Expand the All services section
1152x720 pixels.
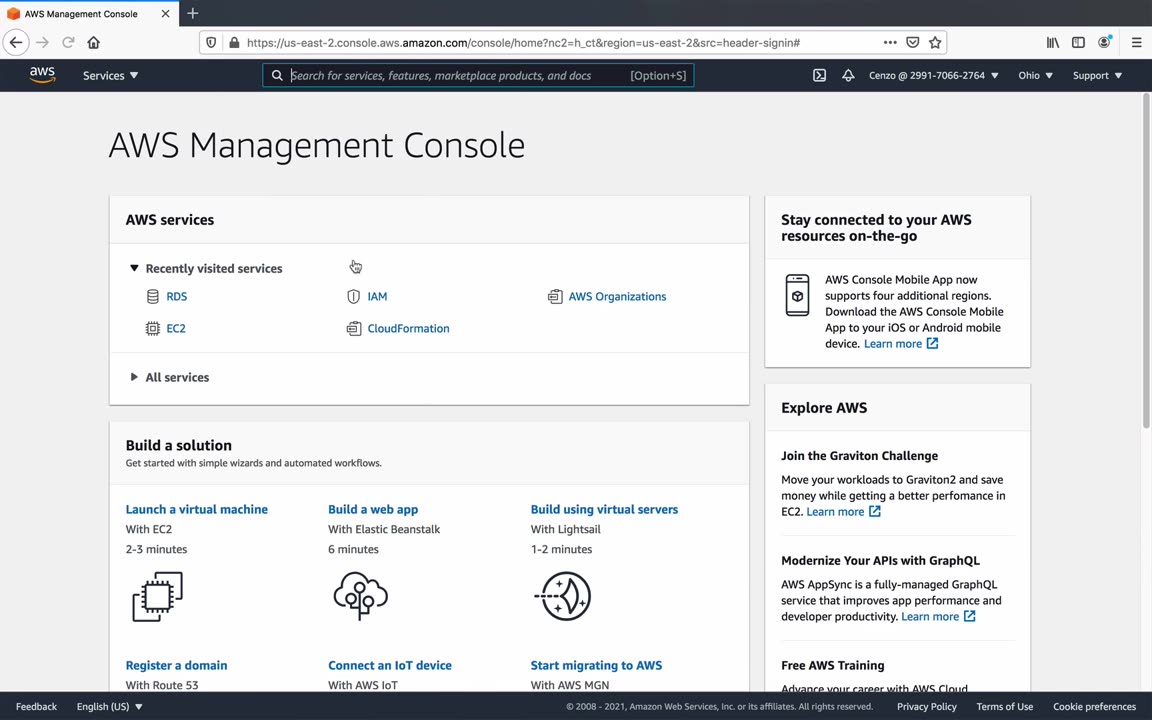(x=134, y=377)
